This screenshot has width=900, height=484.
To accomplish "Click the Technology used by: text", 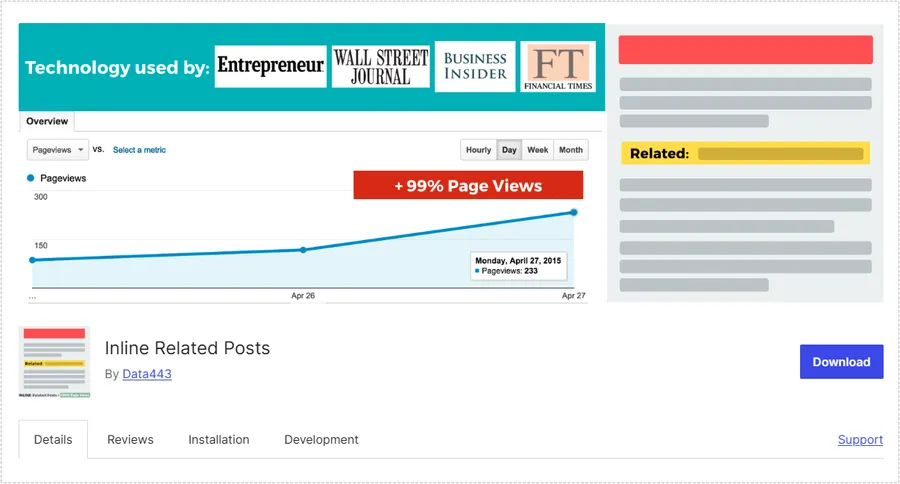I will [117, 68].
